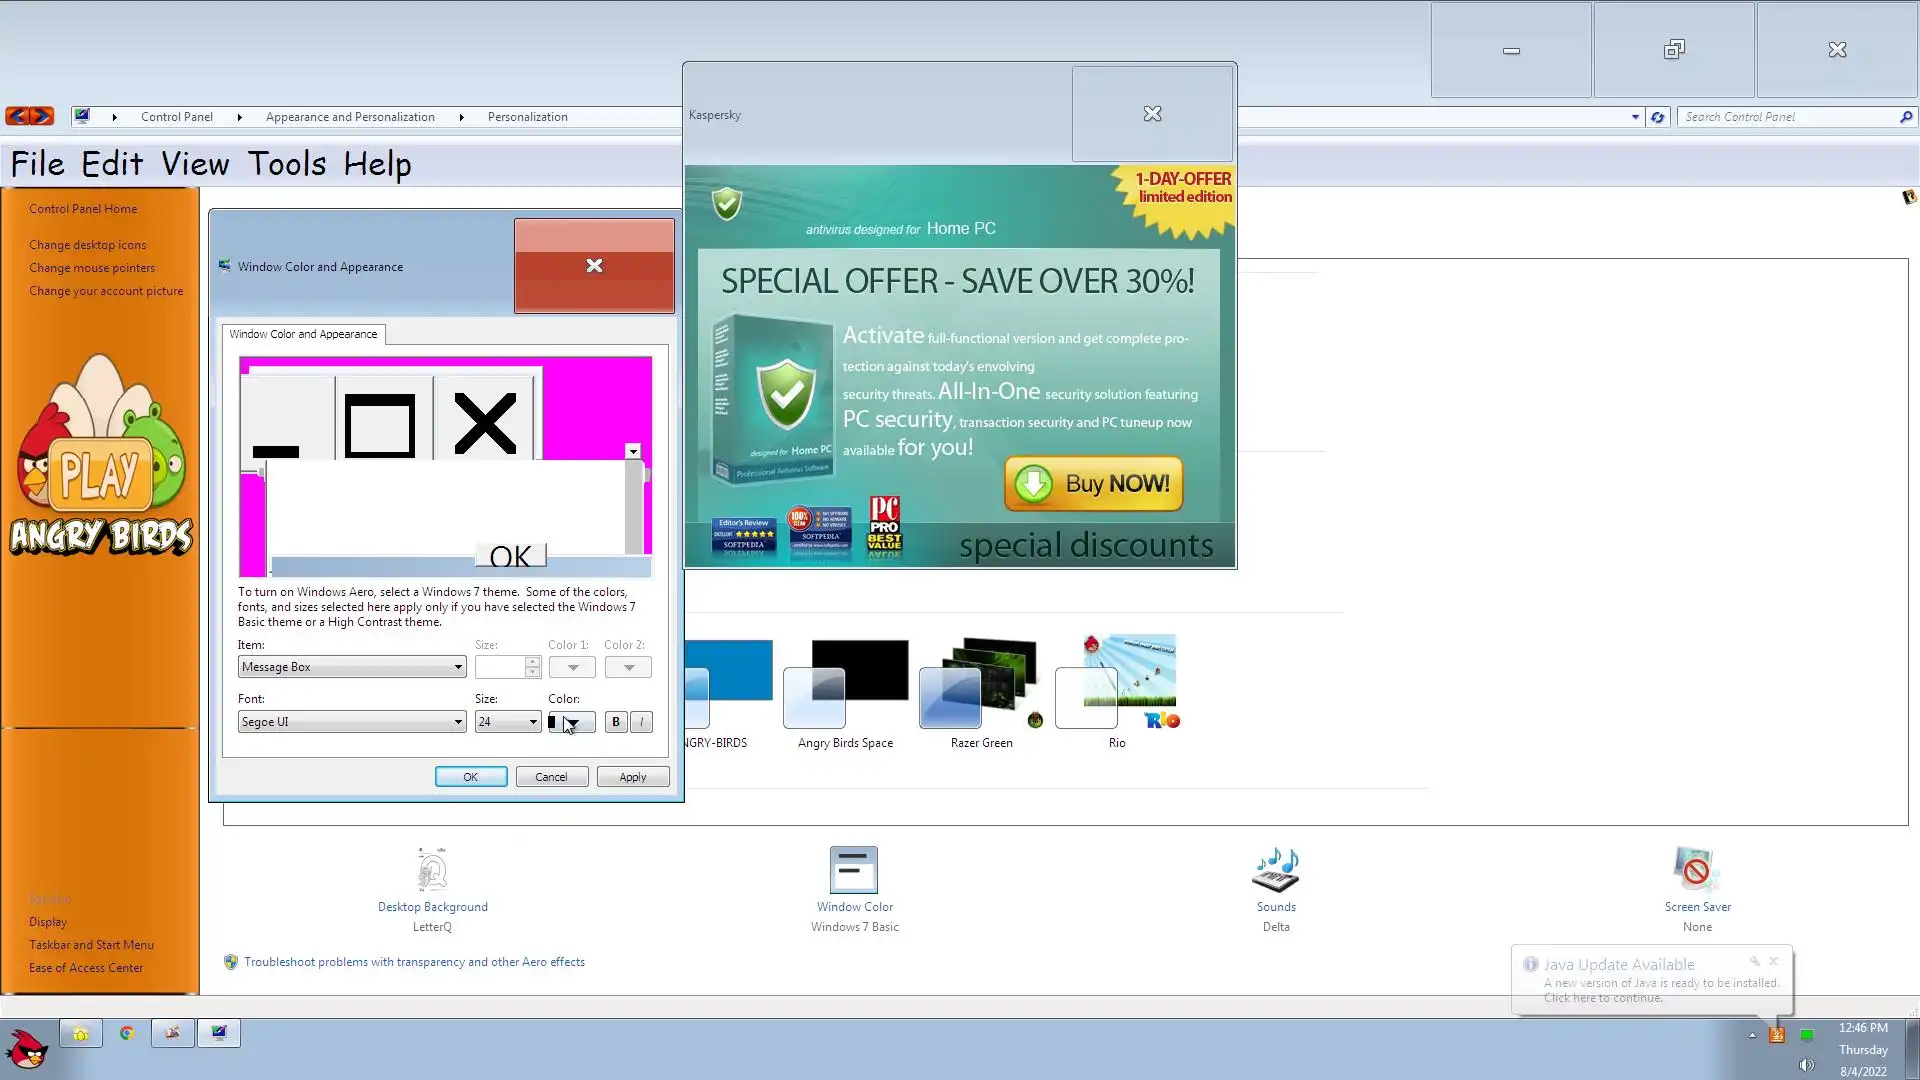1920x1080 pixels.
Task: Click the Window Color icon
Action: (854, 872)
